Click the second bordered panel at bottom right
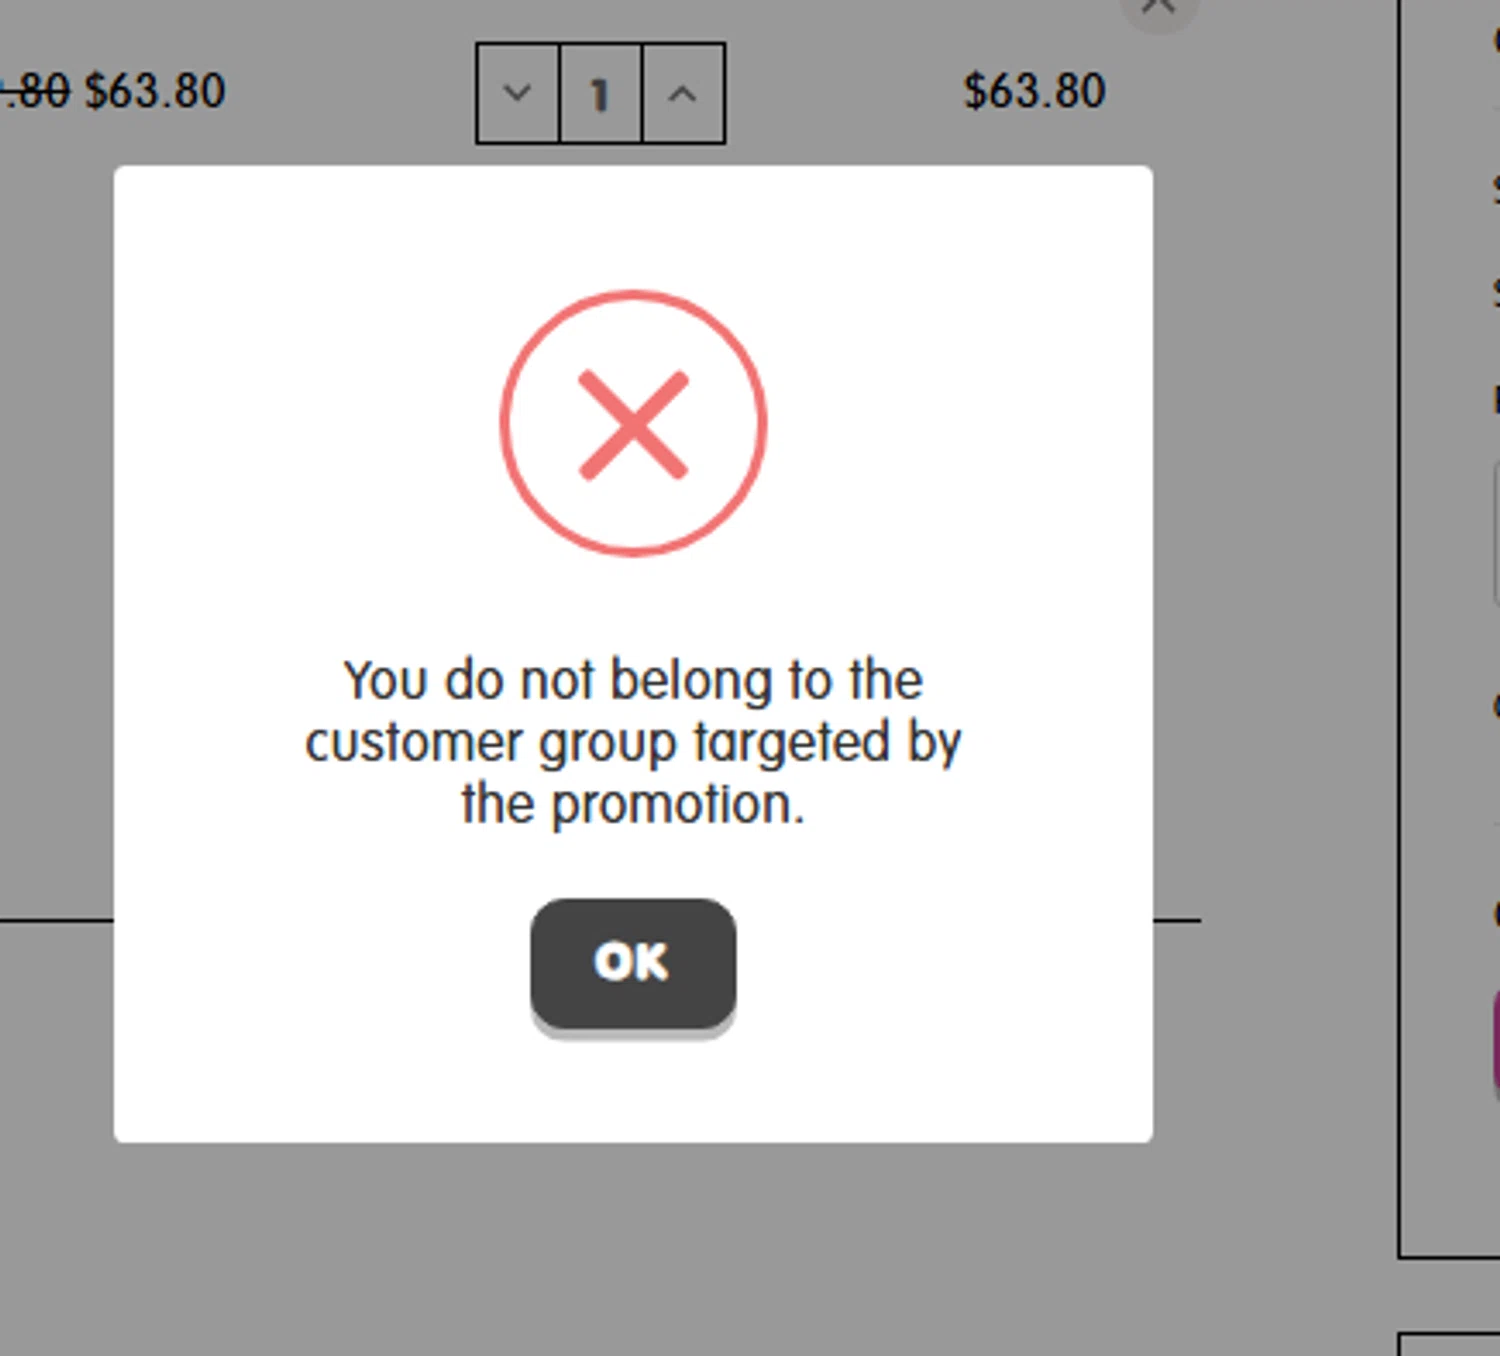 [x=1450, y=1345]
